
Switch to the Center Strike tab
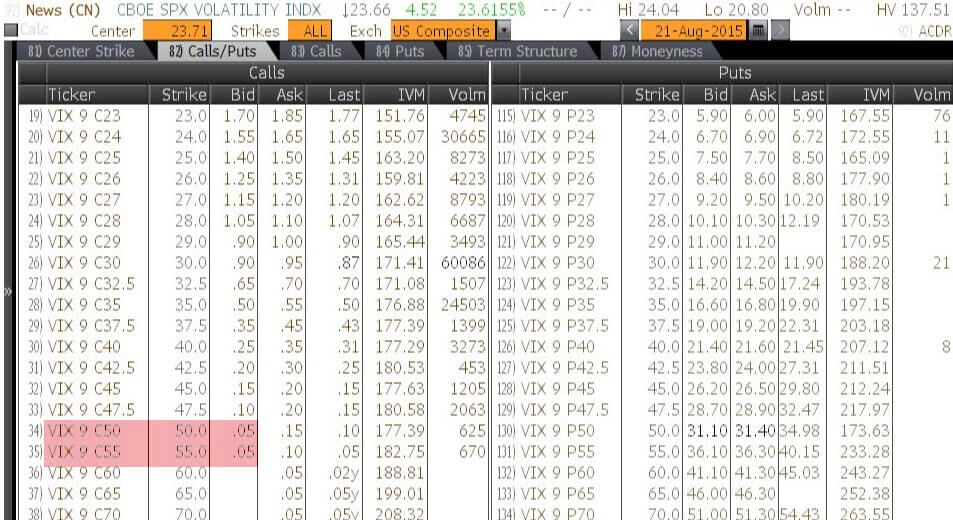pyautogui.click(x=80, y=51)
